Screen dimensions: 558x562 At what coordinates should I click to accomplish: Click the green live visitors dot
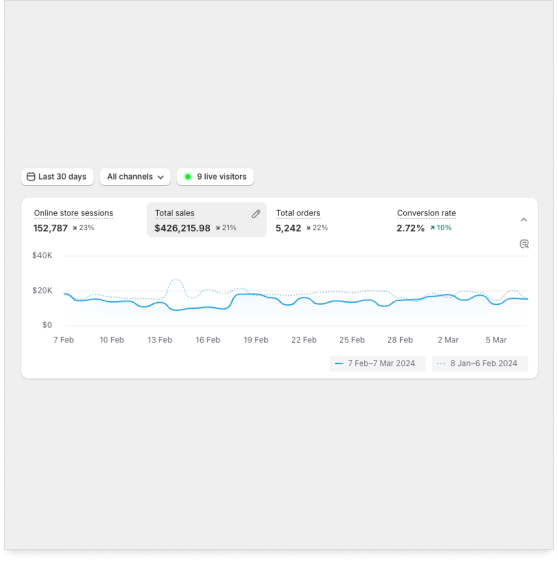coord(187,177)
